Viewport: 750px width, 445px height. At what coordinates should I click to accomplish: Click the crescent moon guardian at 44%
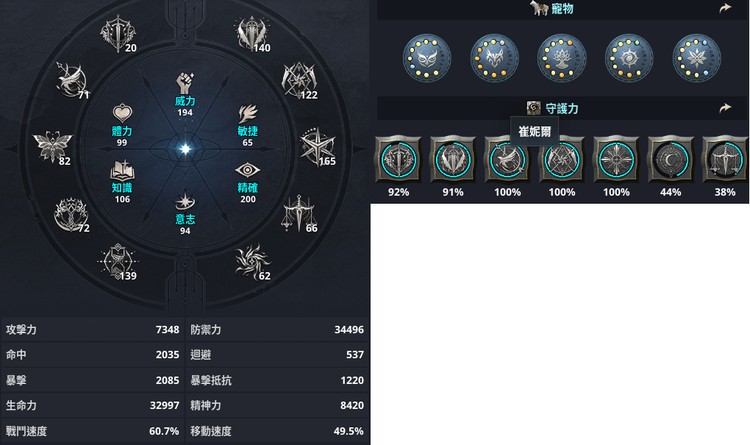point(670,159)
